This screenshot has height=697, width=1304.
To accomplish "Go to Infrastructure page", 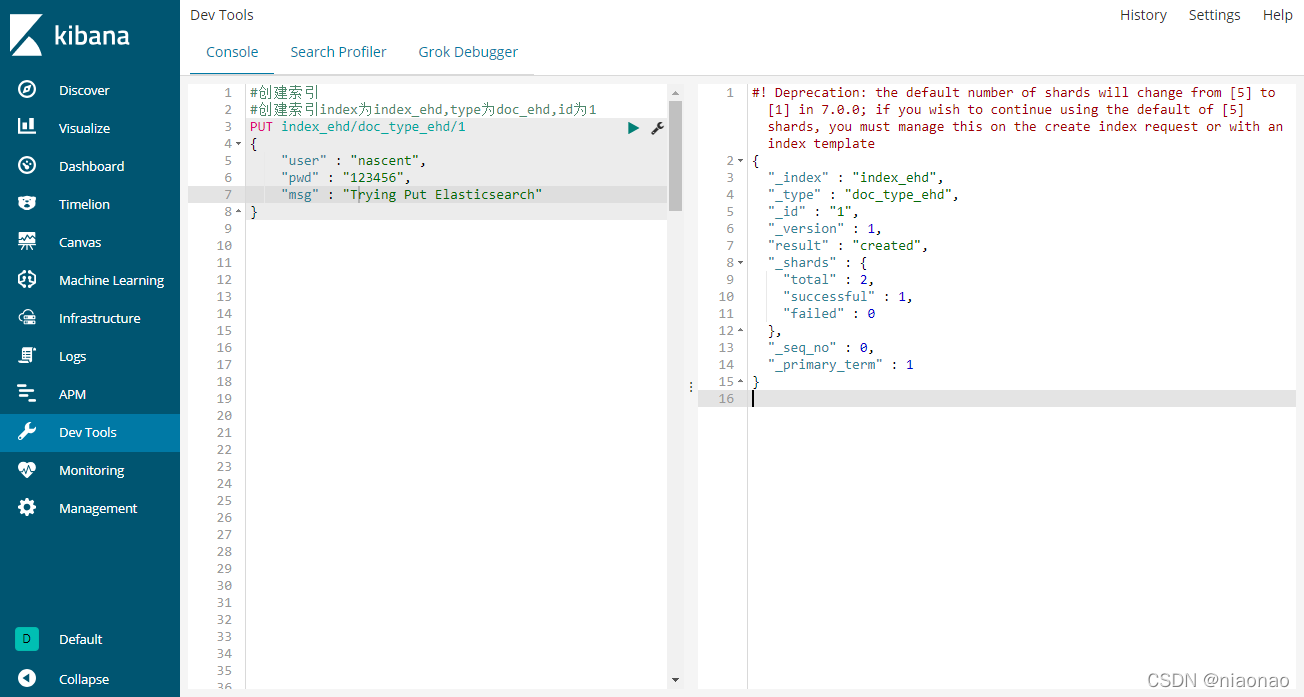I will (100, 318).
